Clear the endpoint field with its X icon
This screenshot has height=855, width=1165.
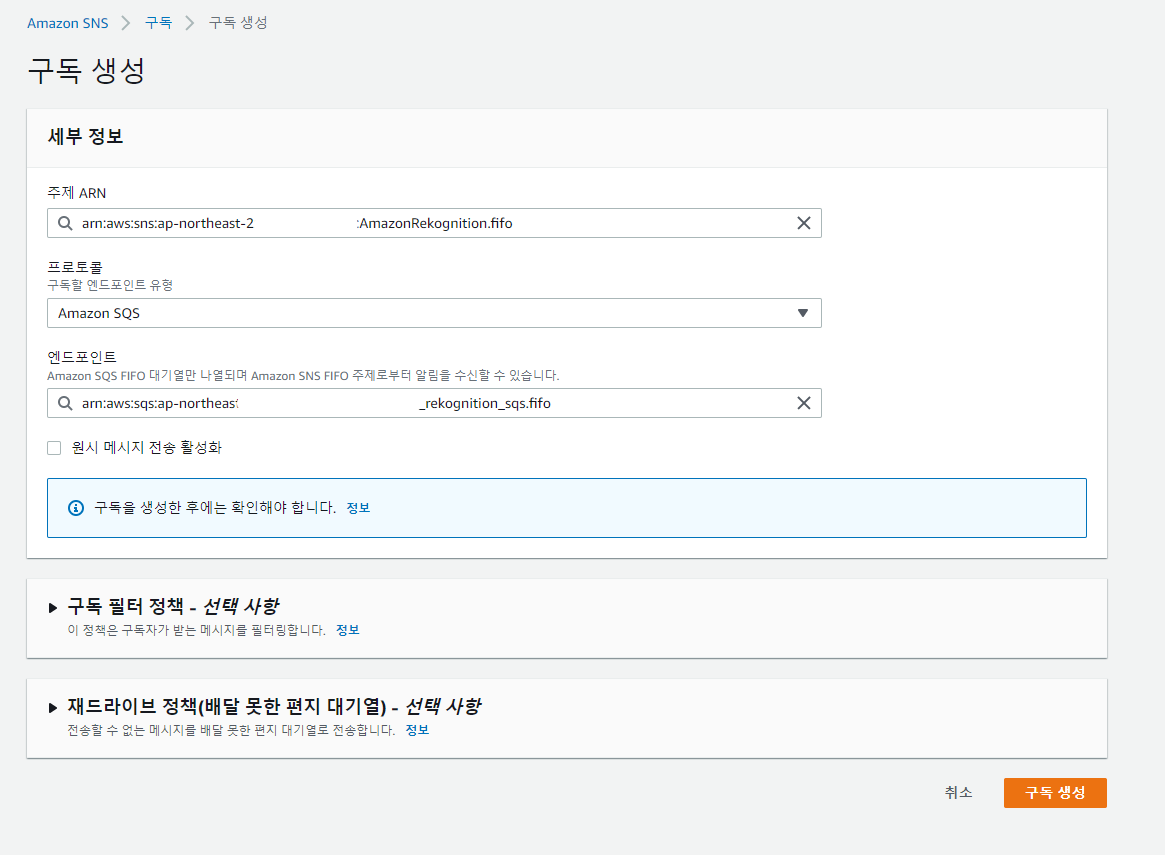803,403
